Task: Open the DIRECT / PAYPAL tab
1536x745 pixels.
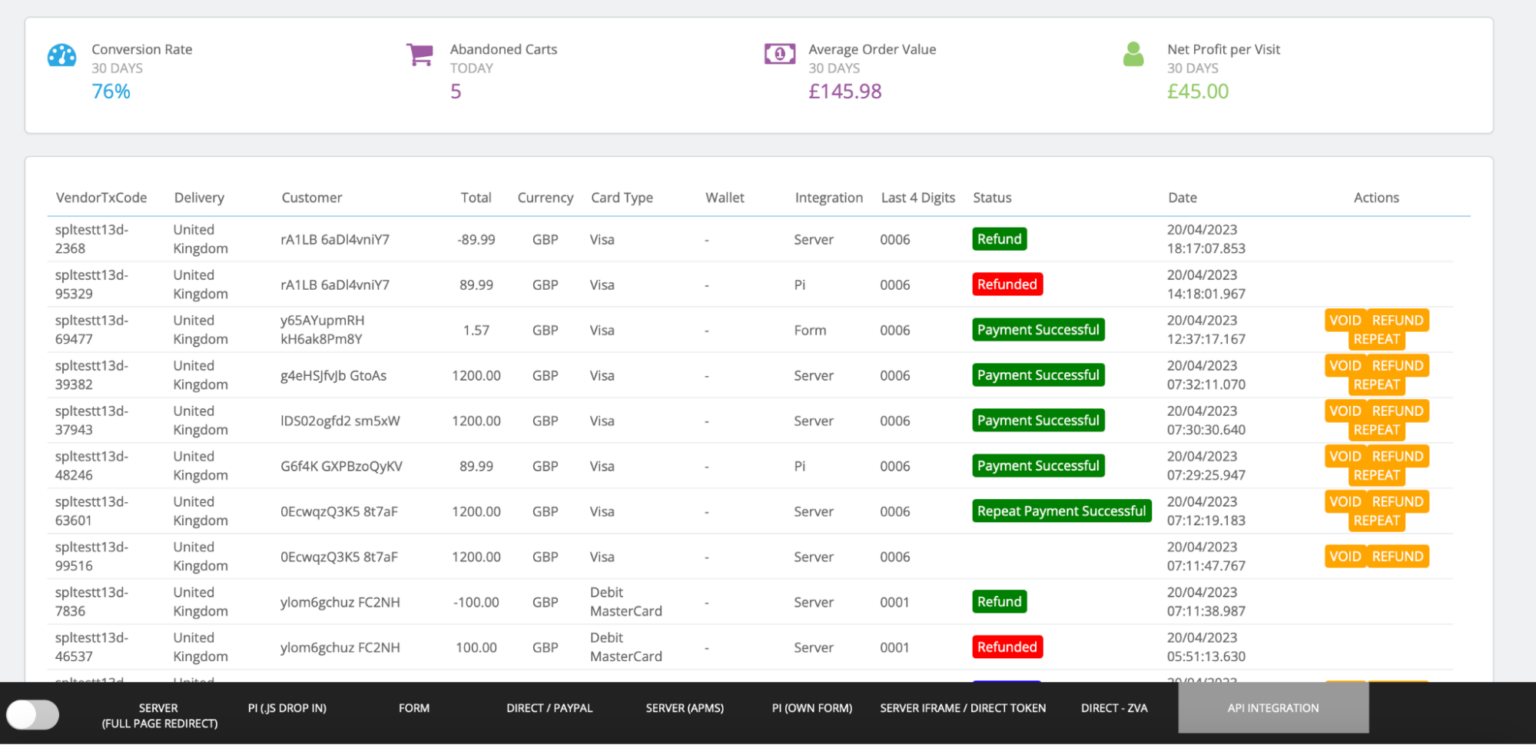Action: (x=549, y=707)
